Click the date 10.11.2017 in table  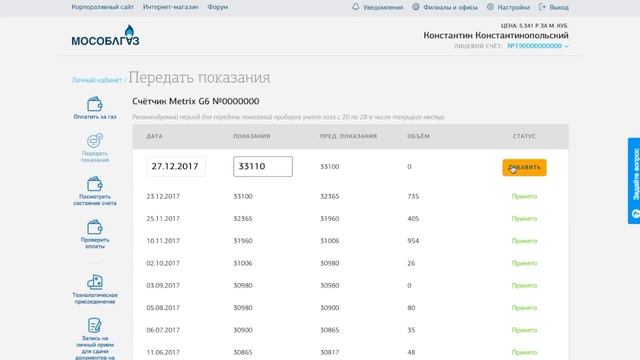pyautogui.click(x=163, y=241)
